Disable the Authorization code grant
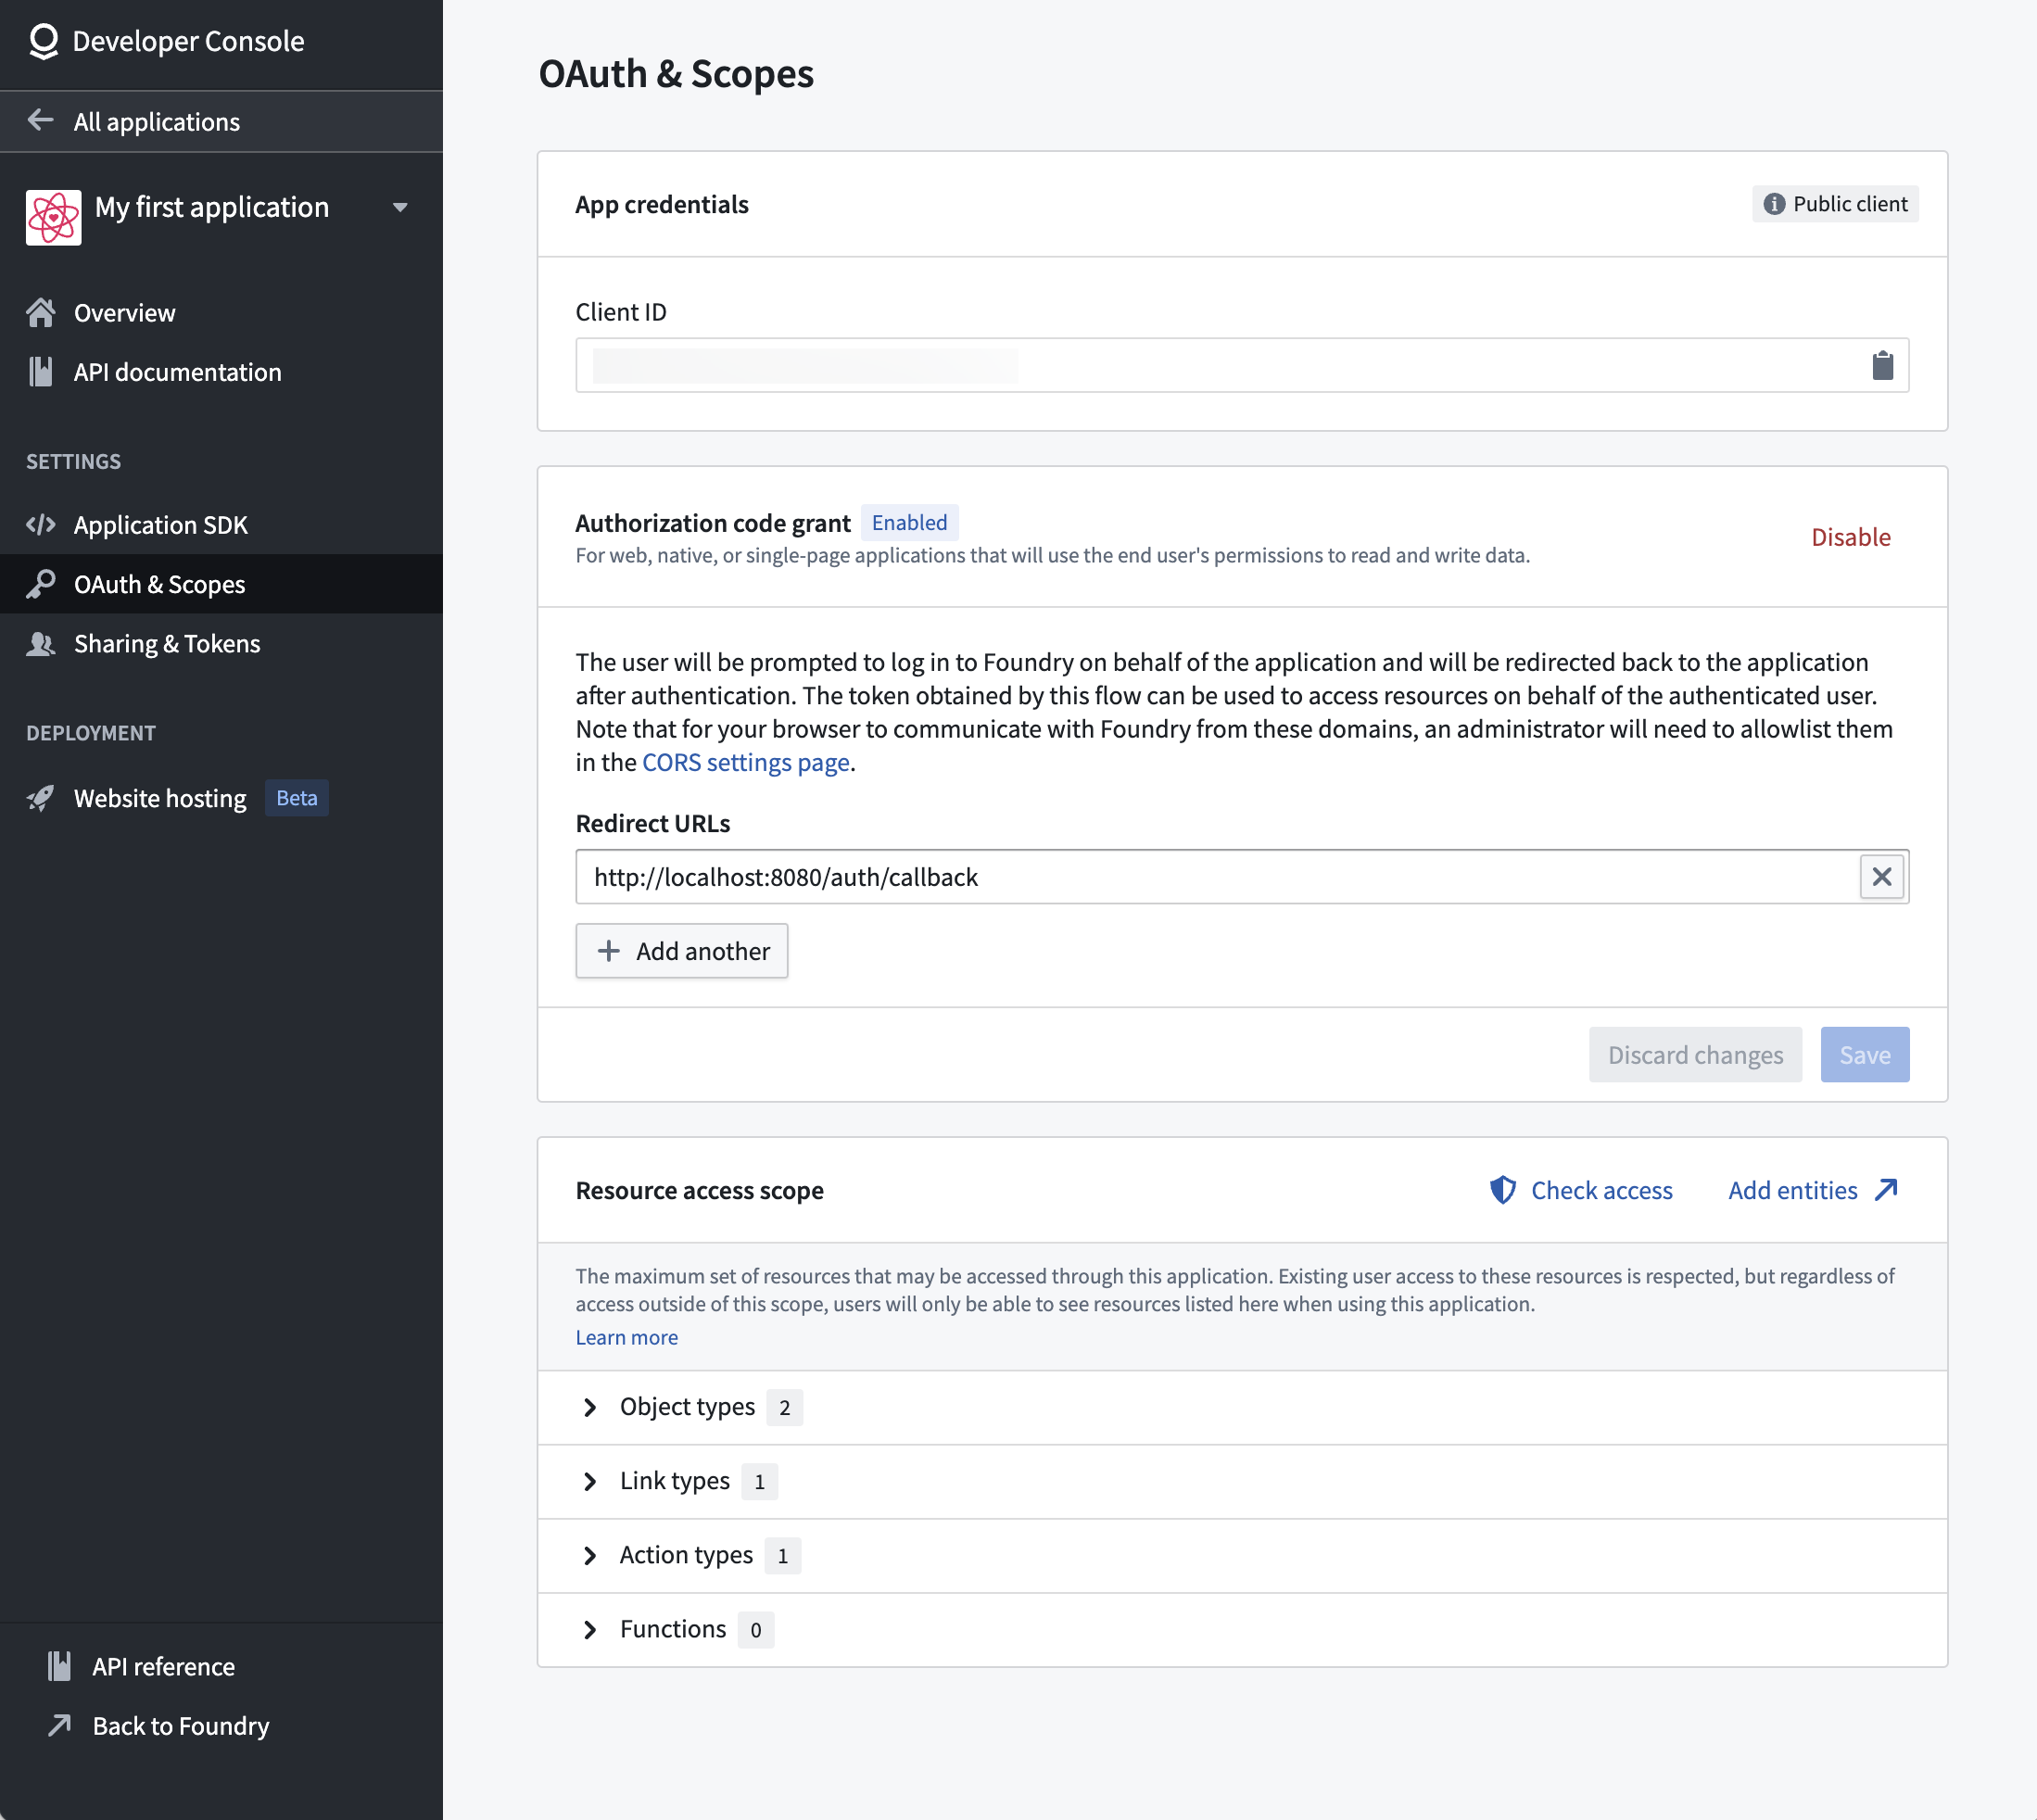Screen dimensions: 2037x1820 [x=1850, y=537]
